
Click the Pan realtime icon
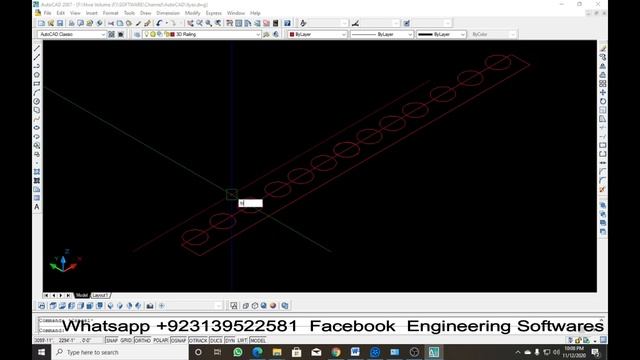point(190,23)
